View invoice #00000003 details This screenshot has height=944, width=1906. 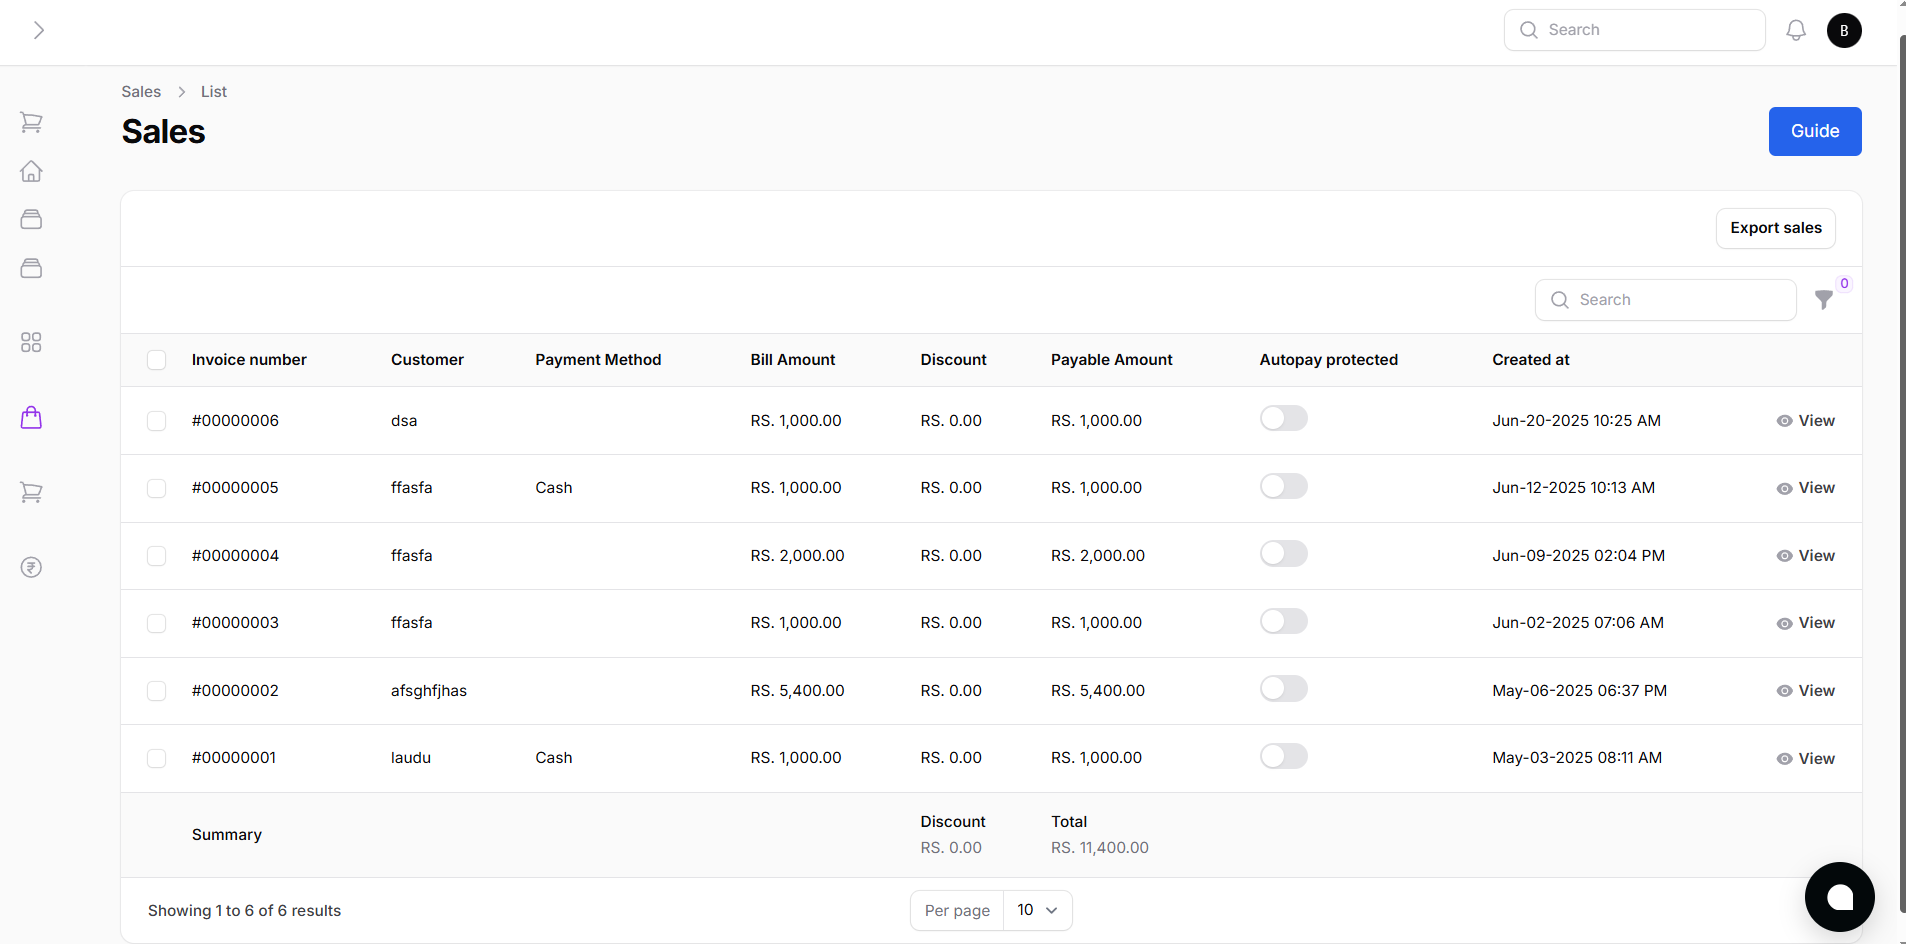click(1806, 623)
